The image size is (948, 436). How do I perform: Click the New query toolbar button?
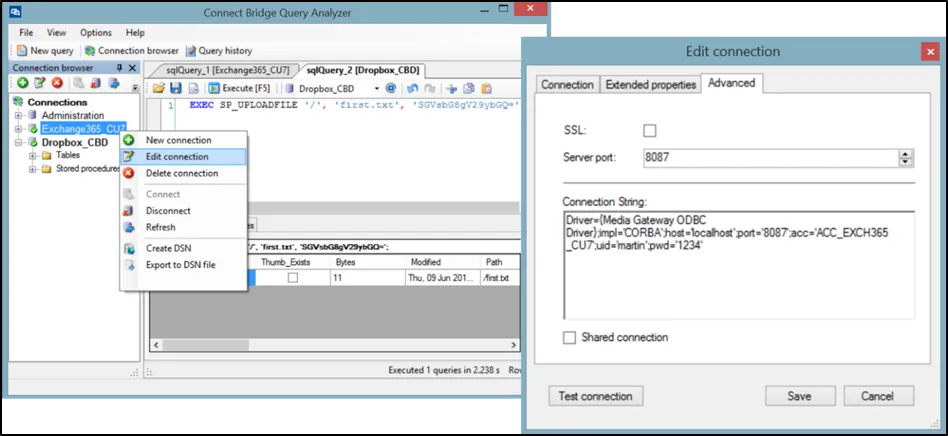click(x=45, y=51)
